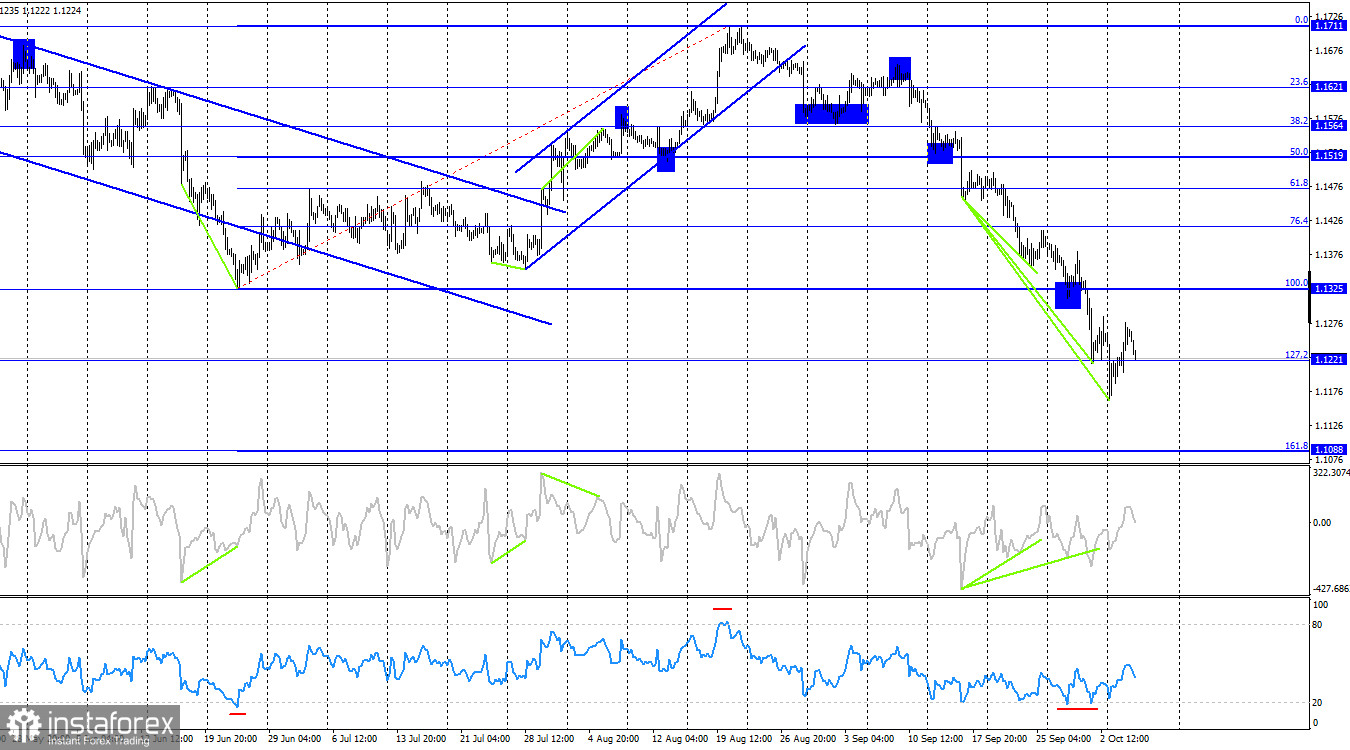Viewport: 1350px width, 750px height.
Task: Click the 26 Aug 20:00 date label
Action: click(x=808, y=739)
